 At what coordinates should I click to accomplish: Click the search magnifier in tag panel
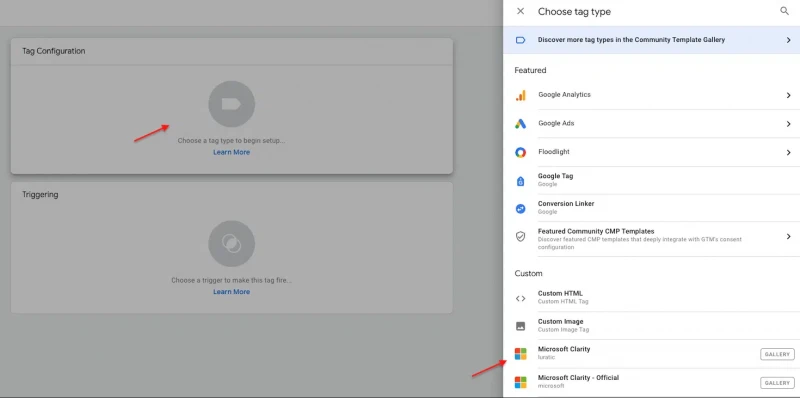(784, 11)
